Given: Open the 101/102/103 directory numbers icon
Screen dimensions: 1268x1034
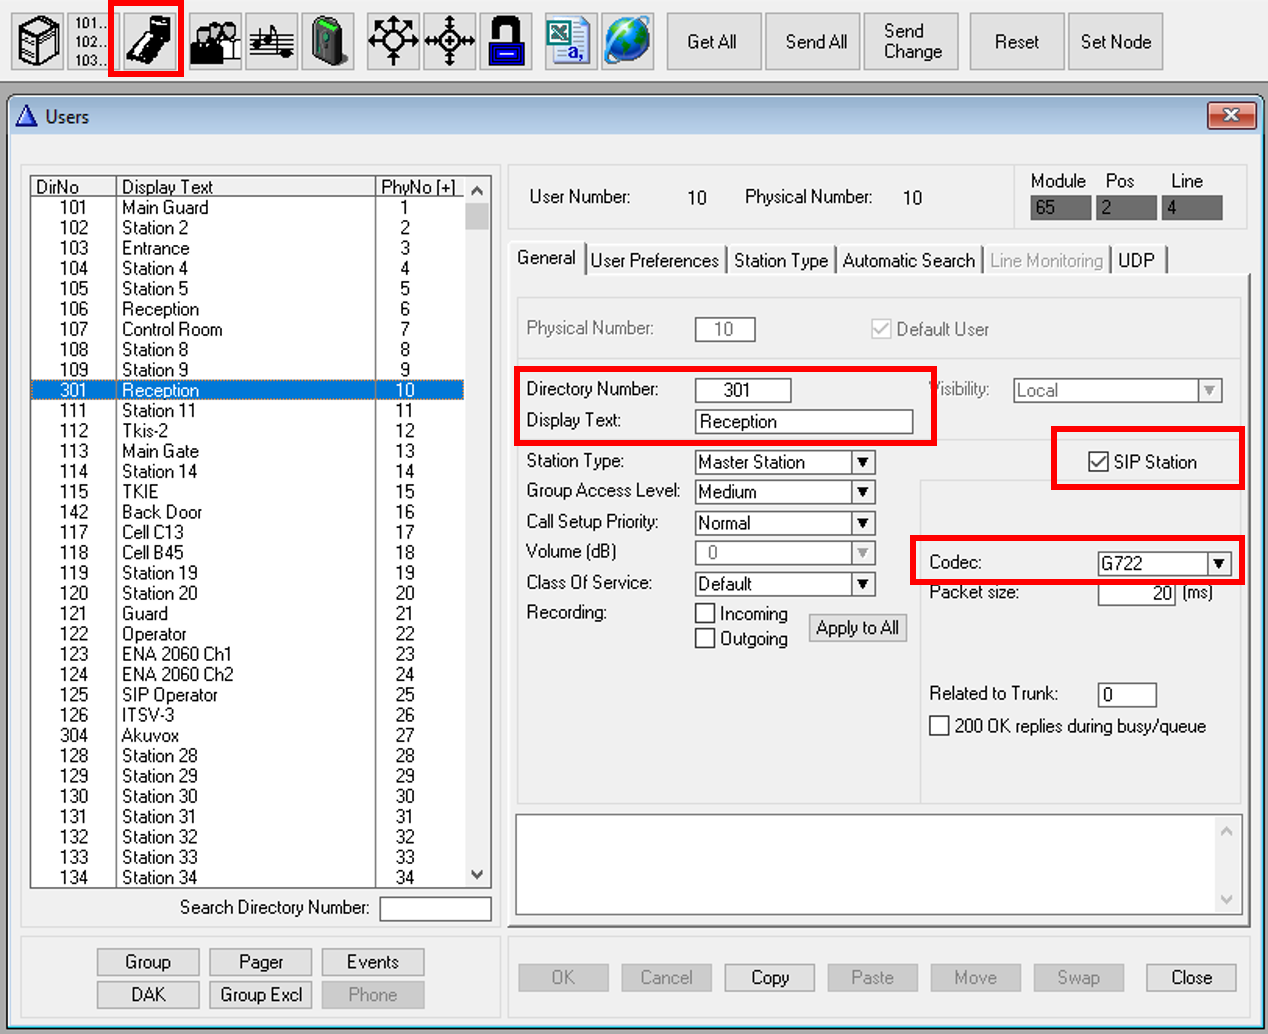Looking at the screenshot, I should coord(91,41).
